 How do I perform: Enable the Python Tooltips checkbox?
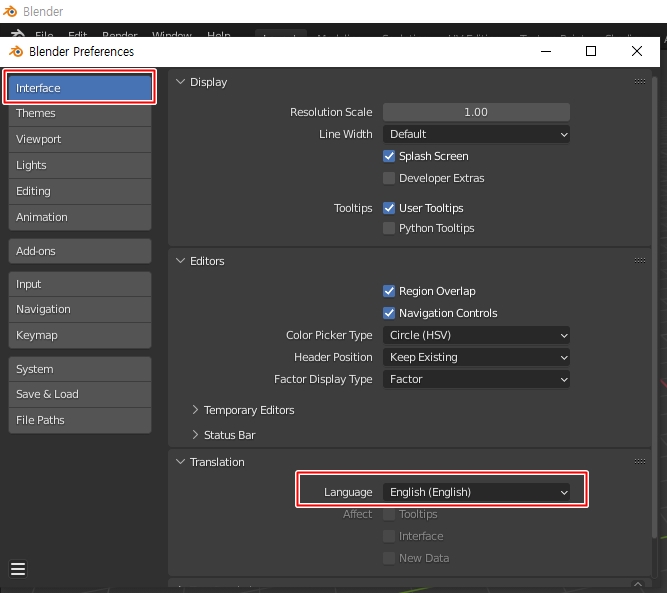[389, 228]
